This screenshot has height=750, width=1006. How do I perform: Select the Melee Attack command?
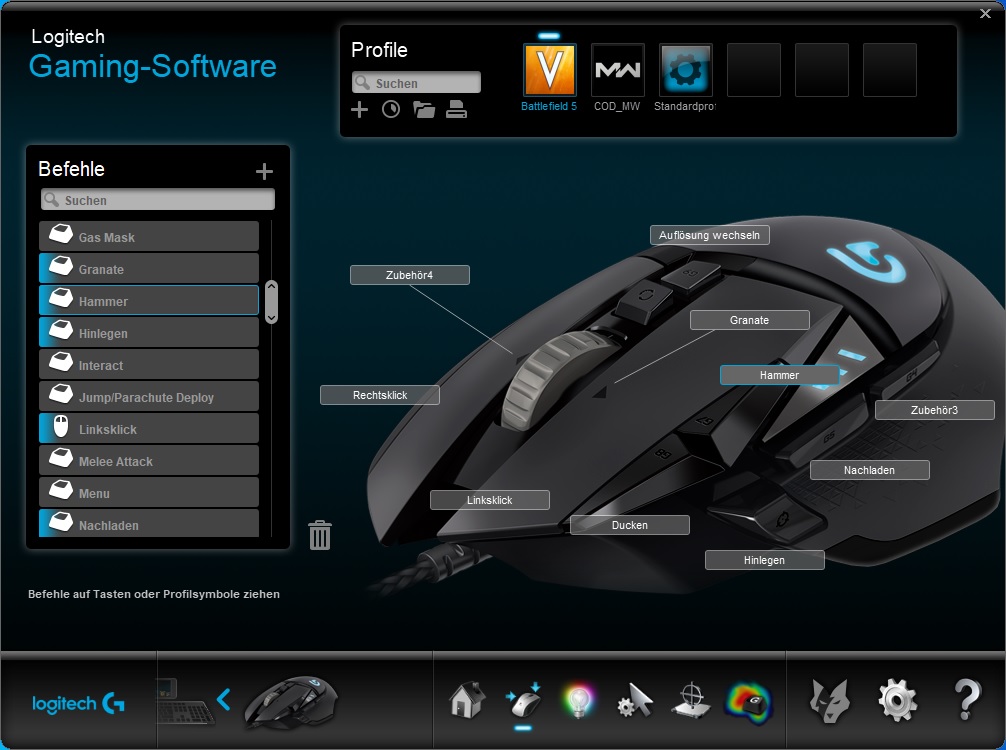(x=149, y=461)
